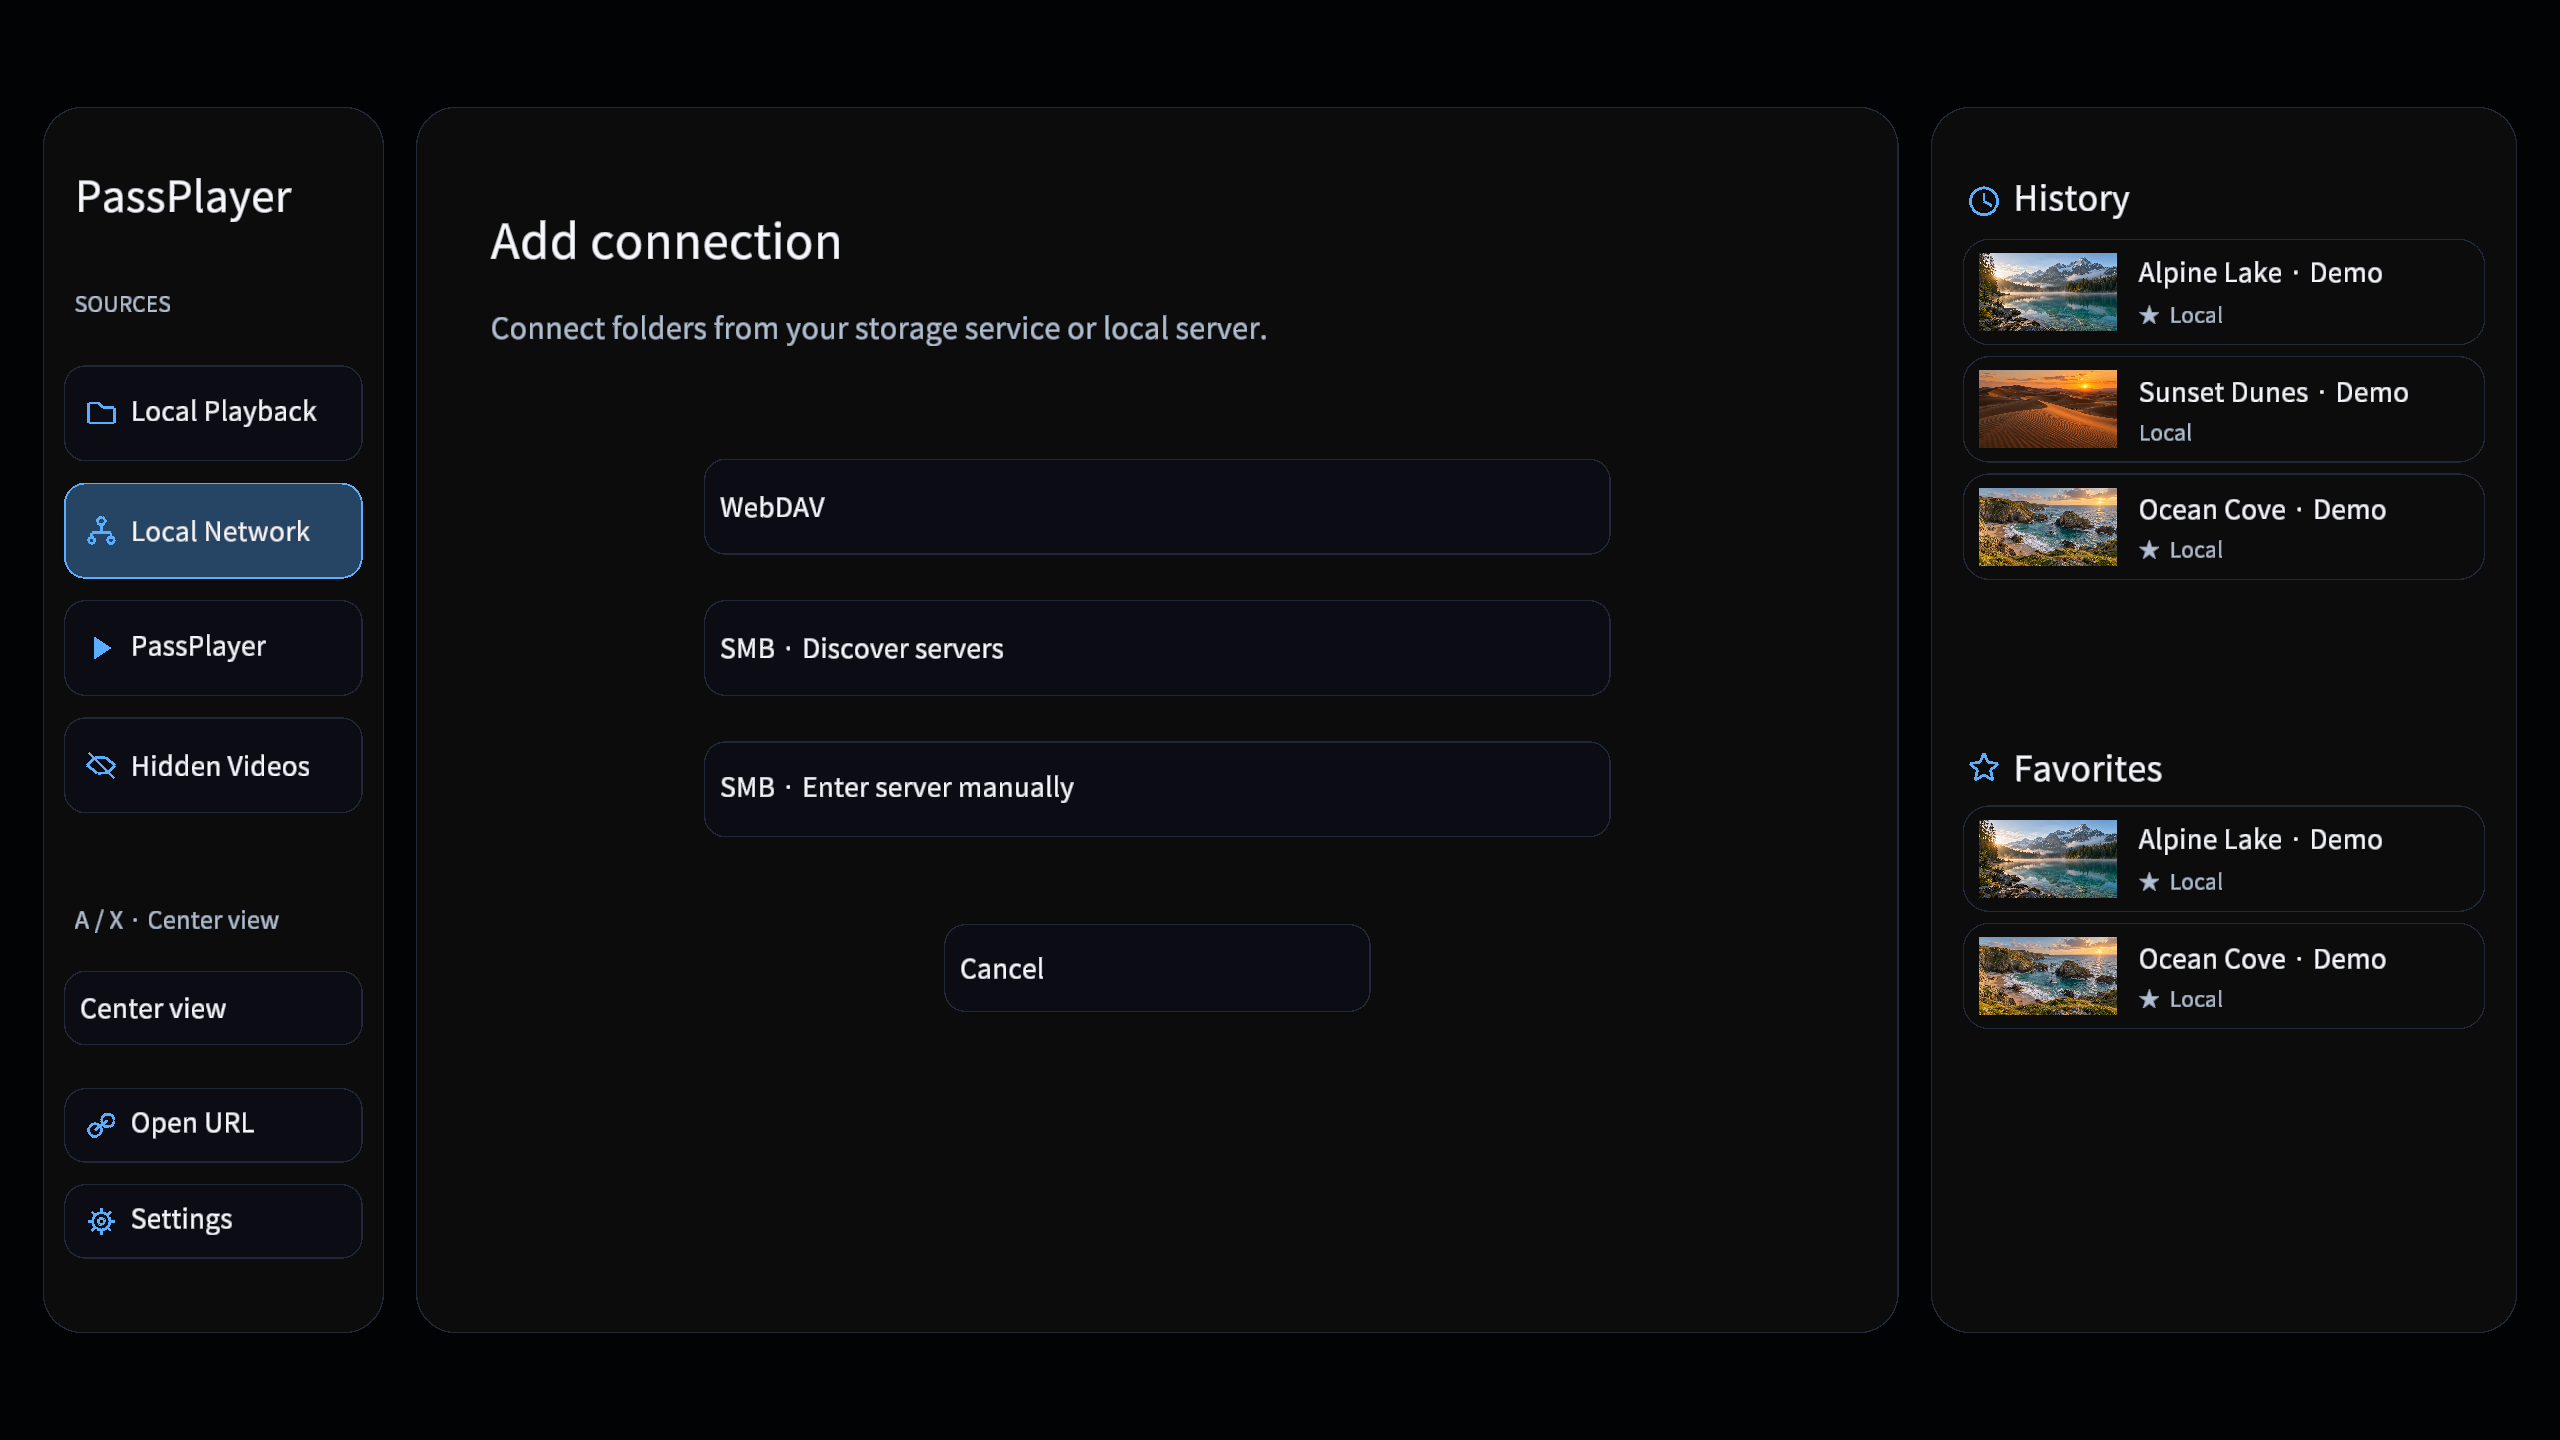2560x1440 pixels.
Task: Click the star under Alpine Lake in History
Action: [2149, 315]
